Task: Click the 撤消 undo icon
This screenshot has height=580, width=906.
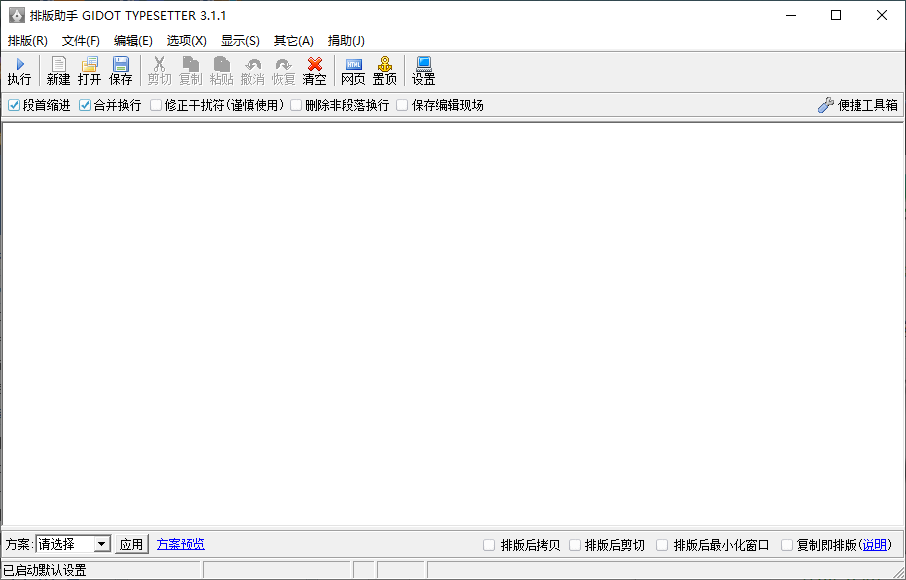Action: [x=253, y=64]
